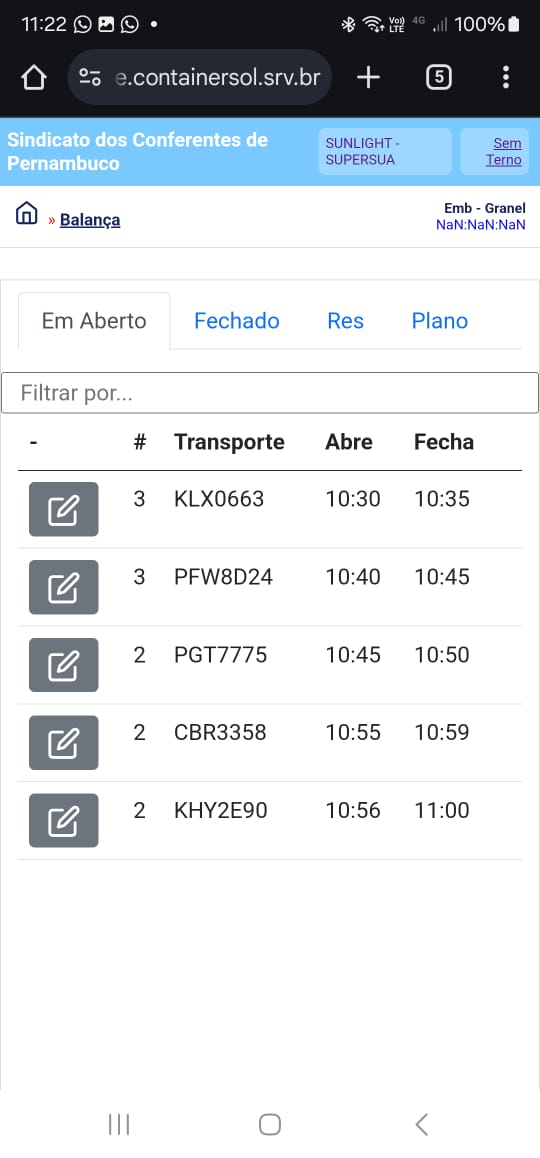Open edit icon for transport PFW8D24
The width and height of the screenshot is (540, 1158).
click(64, 587)
